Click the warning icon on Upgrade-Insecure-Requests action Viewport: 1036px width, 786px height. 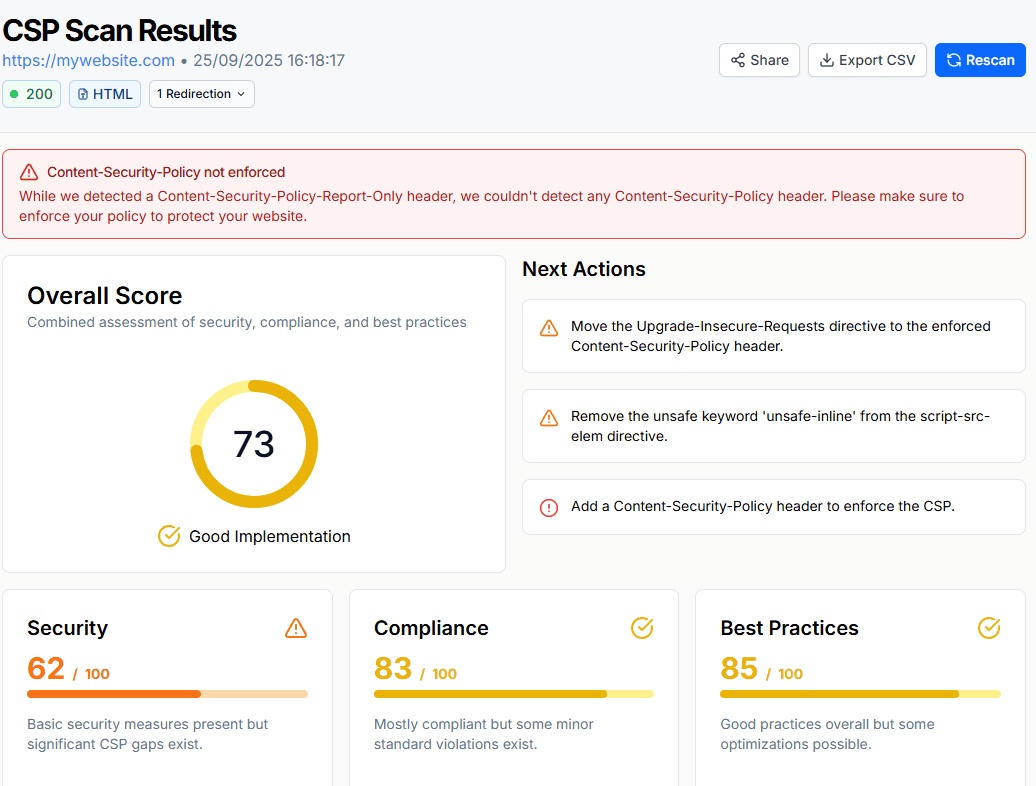(x=548, y=327)
